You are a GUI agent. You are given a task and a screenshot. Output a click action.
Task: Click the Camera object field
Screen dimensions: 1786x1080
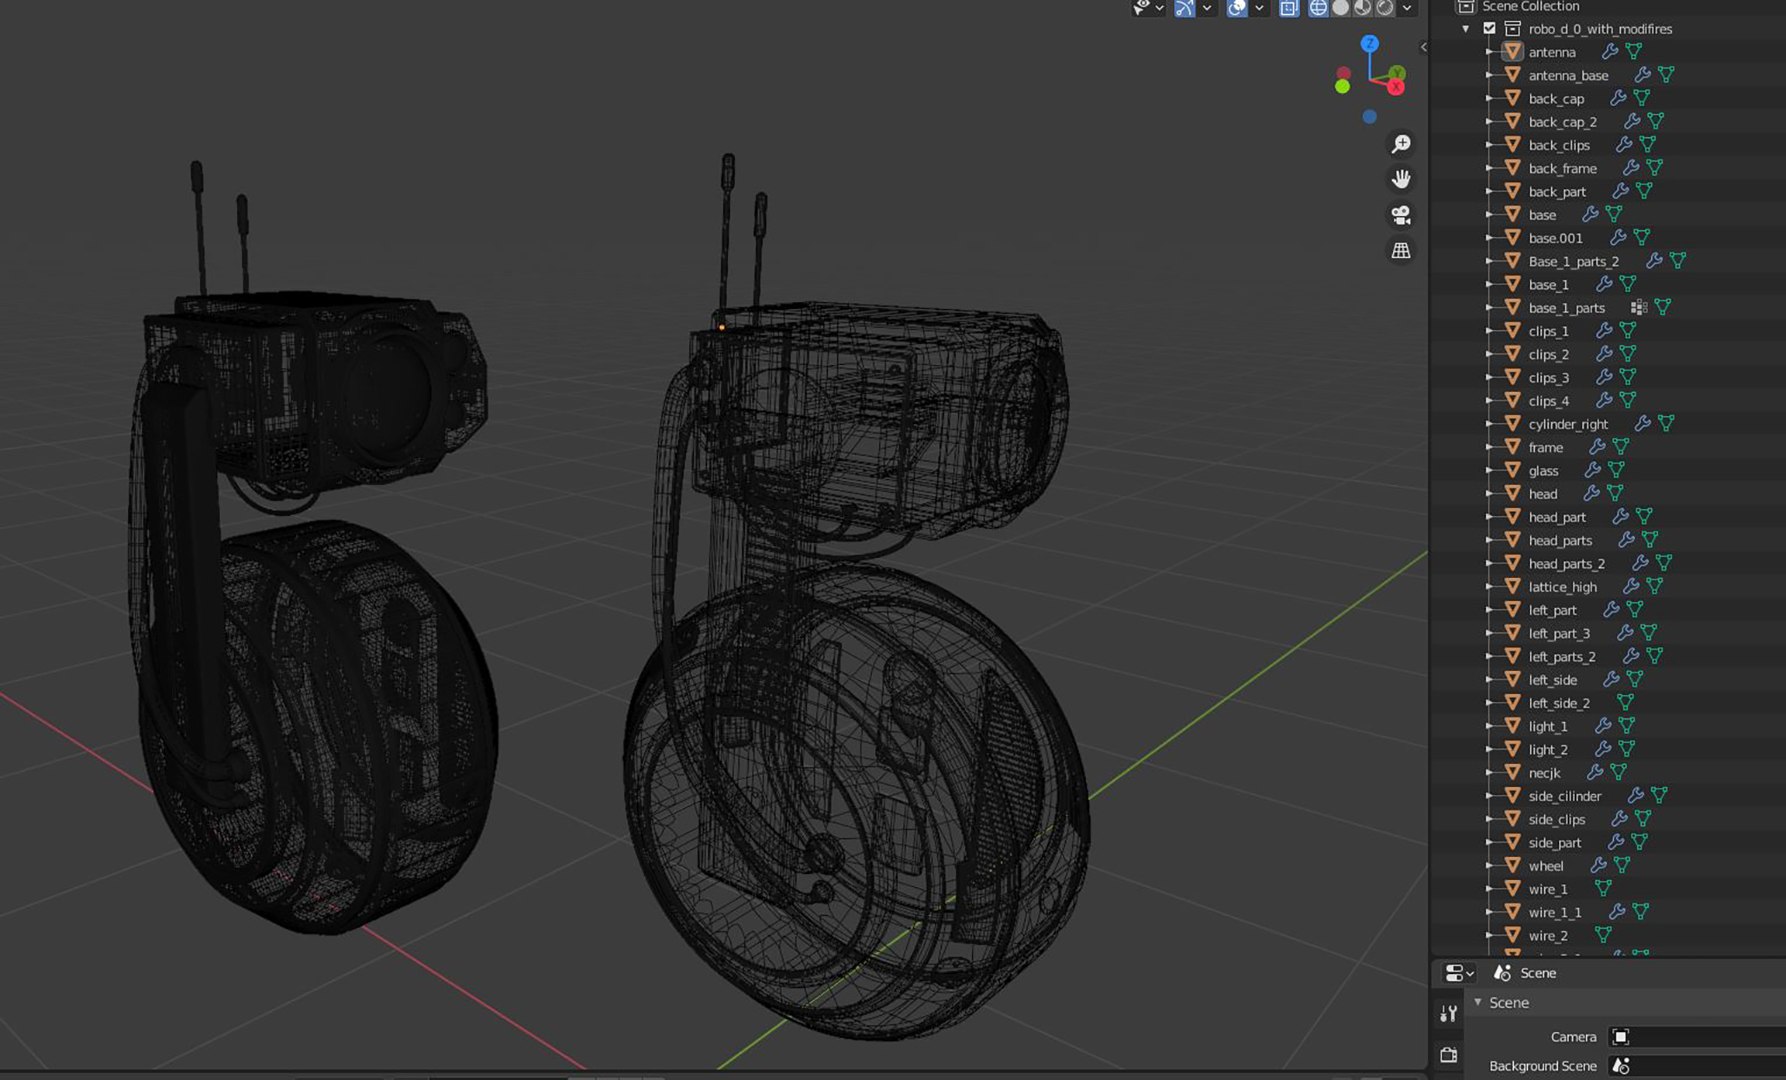tap(1696, 1037)
